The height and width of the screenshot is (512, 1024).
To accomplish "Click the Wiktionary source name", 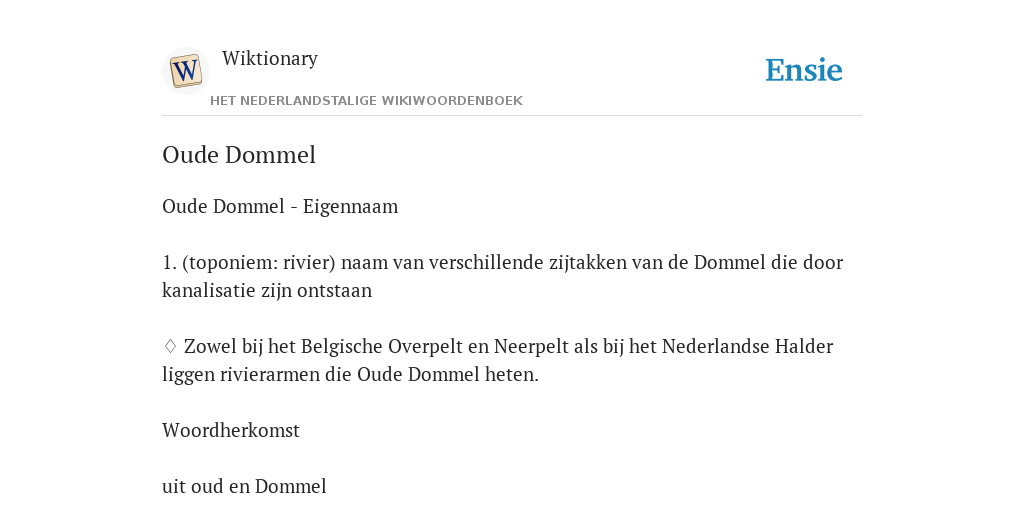I will (x=270, y=58).
